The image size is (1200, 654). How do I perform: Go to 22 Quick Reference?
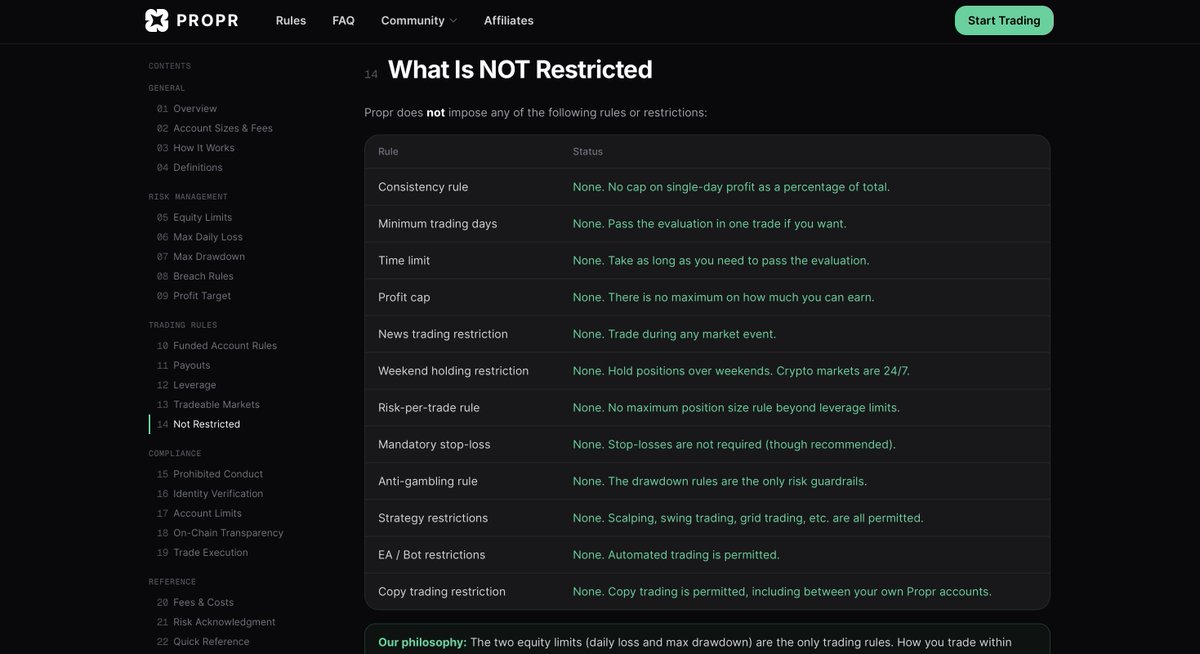pyautogui.click(x=203, y=642)
